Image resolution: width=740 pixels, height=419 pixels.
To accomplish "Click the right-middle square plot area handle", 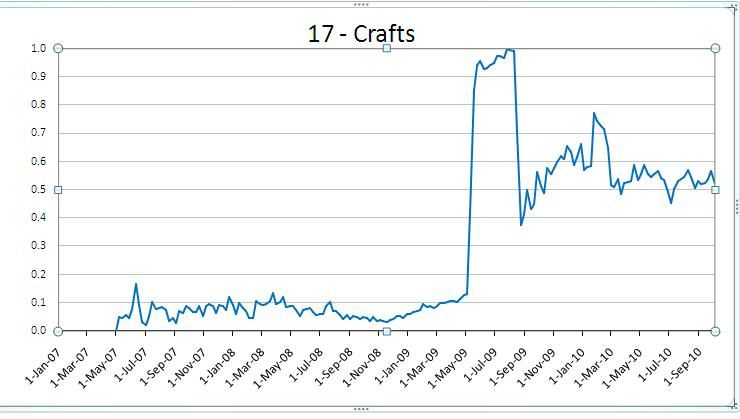I will click(715, 190).
